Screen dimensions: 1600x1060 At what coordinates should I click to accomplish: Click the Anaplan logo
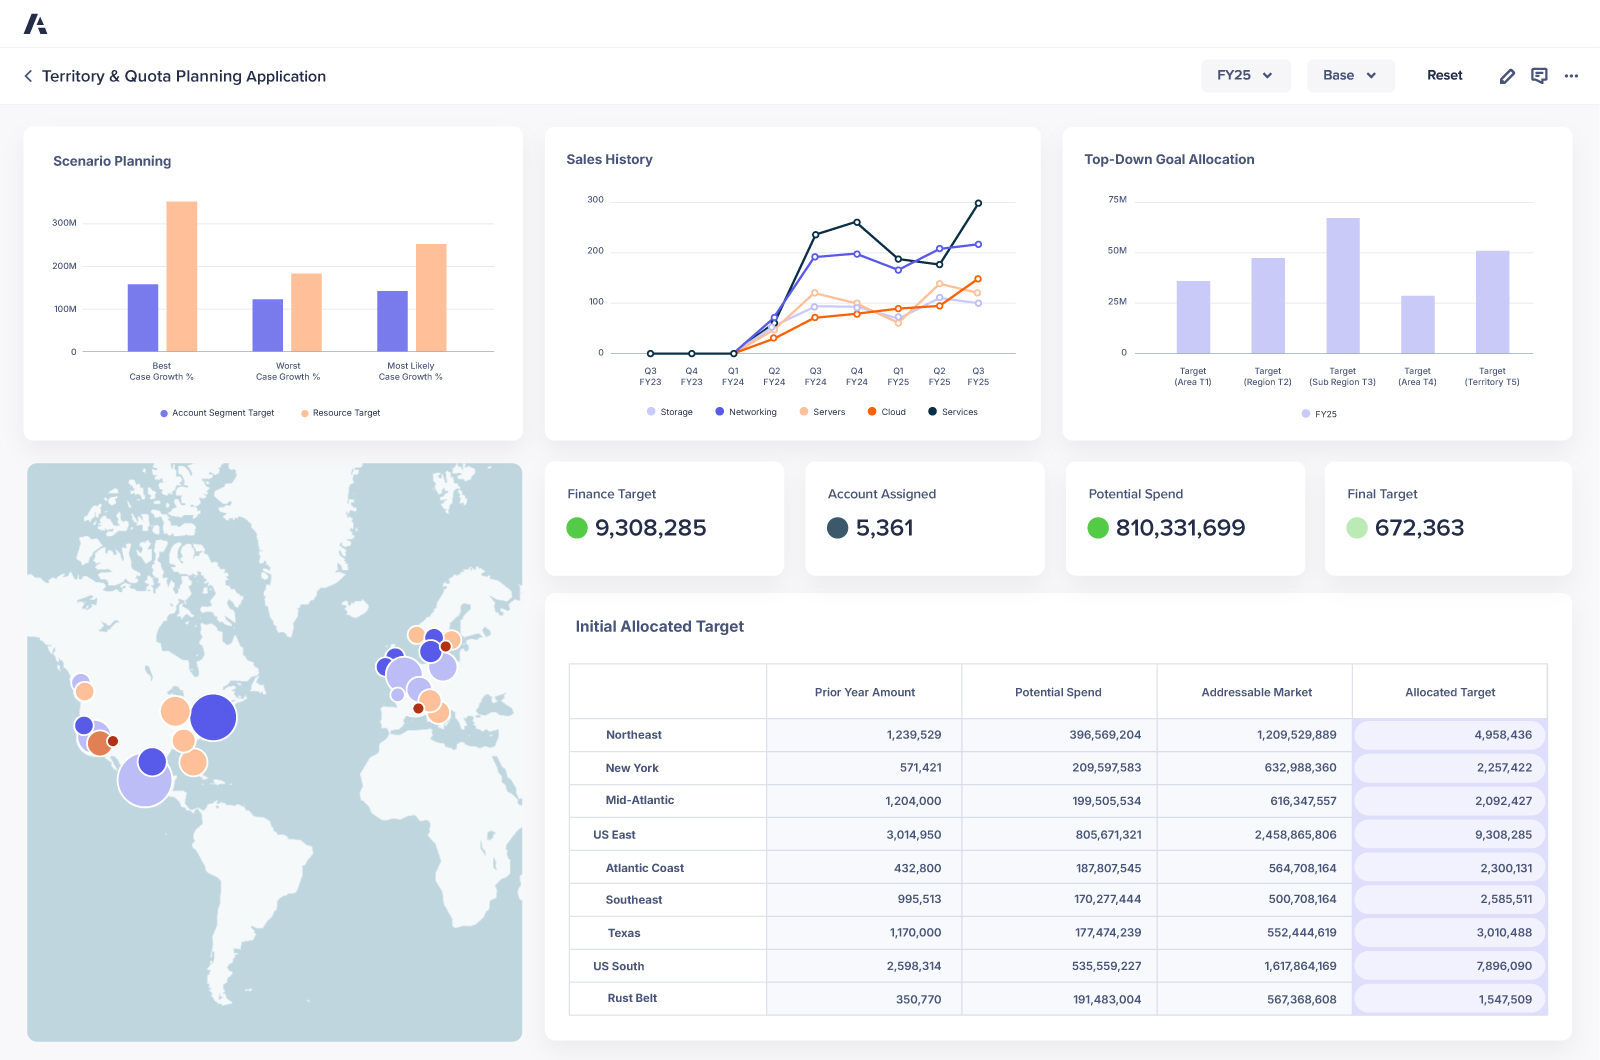38,24
